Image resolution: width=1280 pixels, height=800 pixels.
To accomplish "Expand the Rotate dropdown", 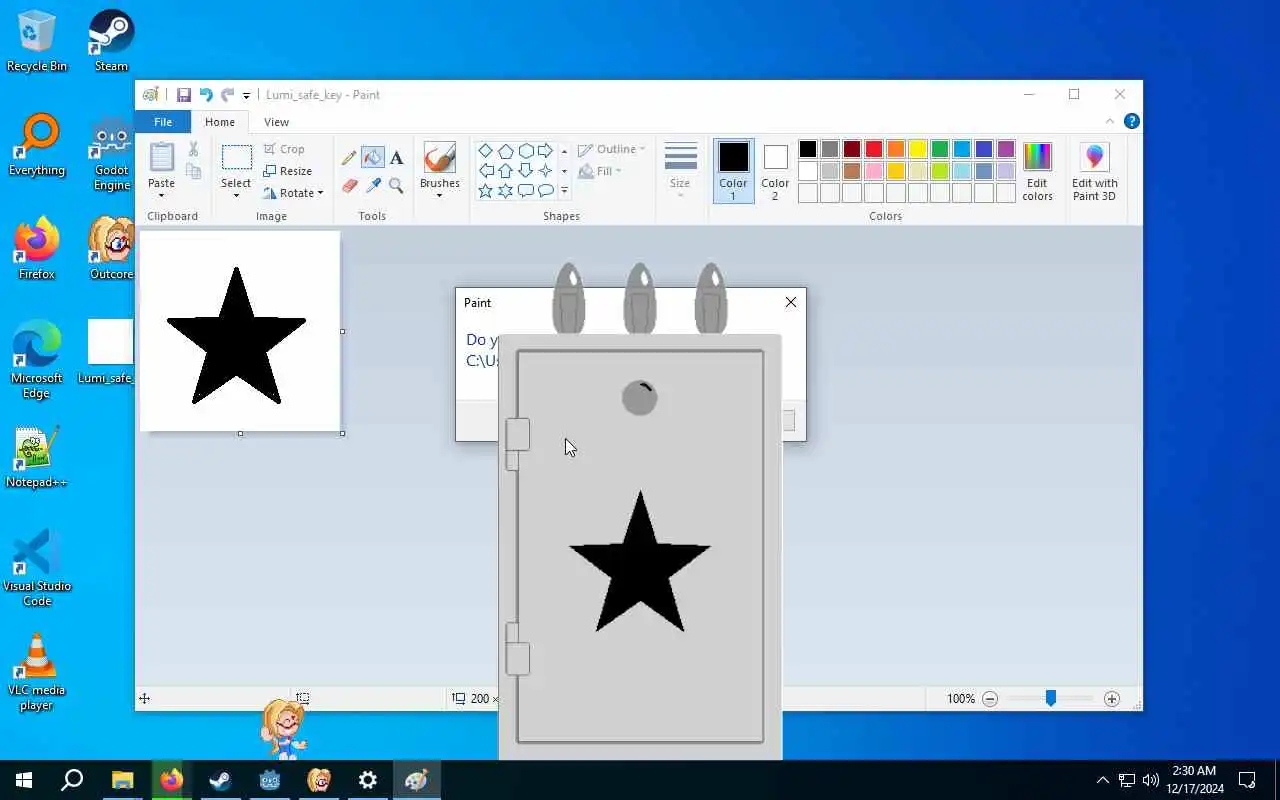I will 320,193.
